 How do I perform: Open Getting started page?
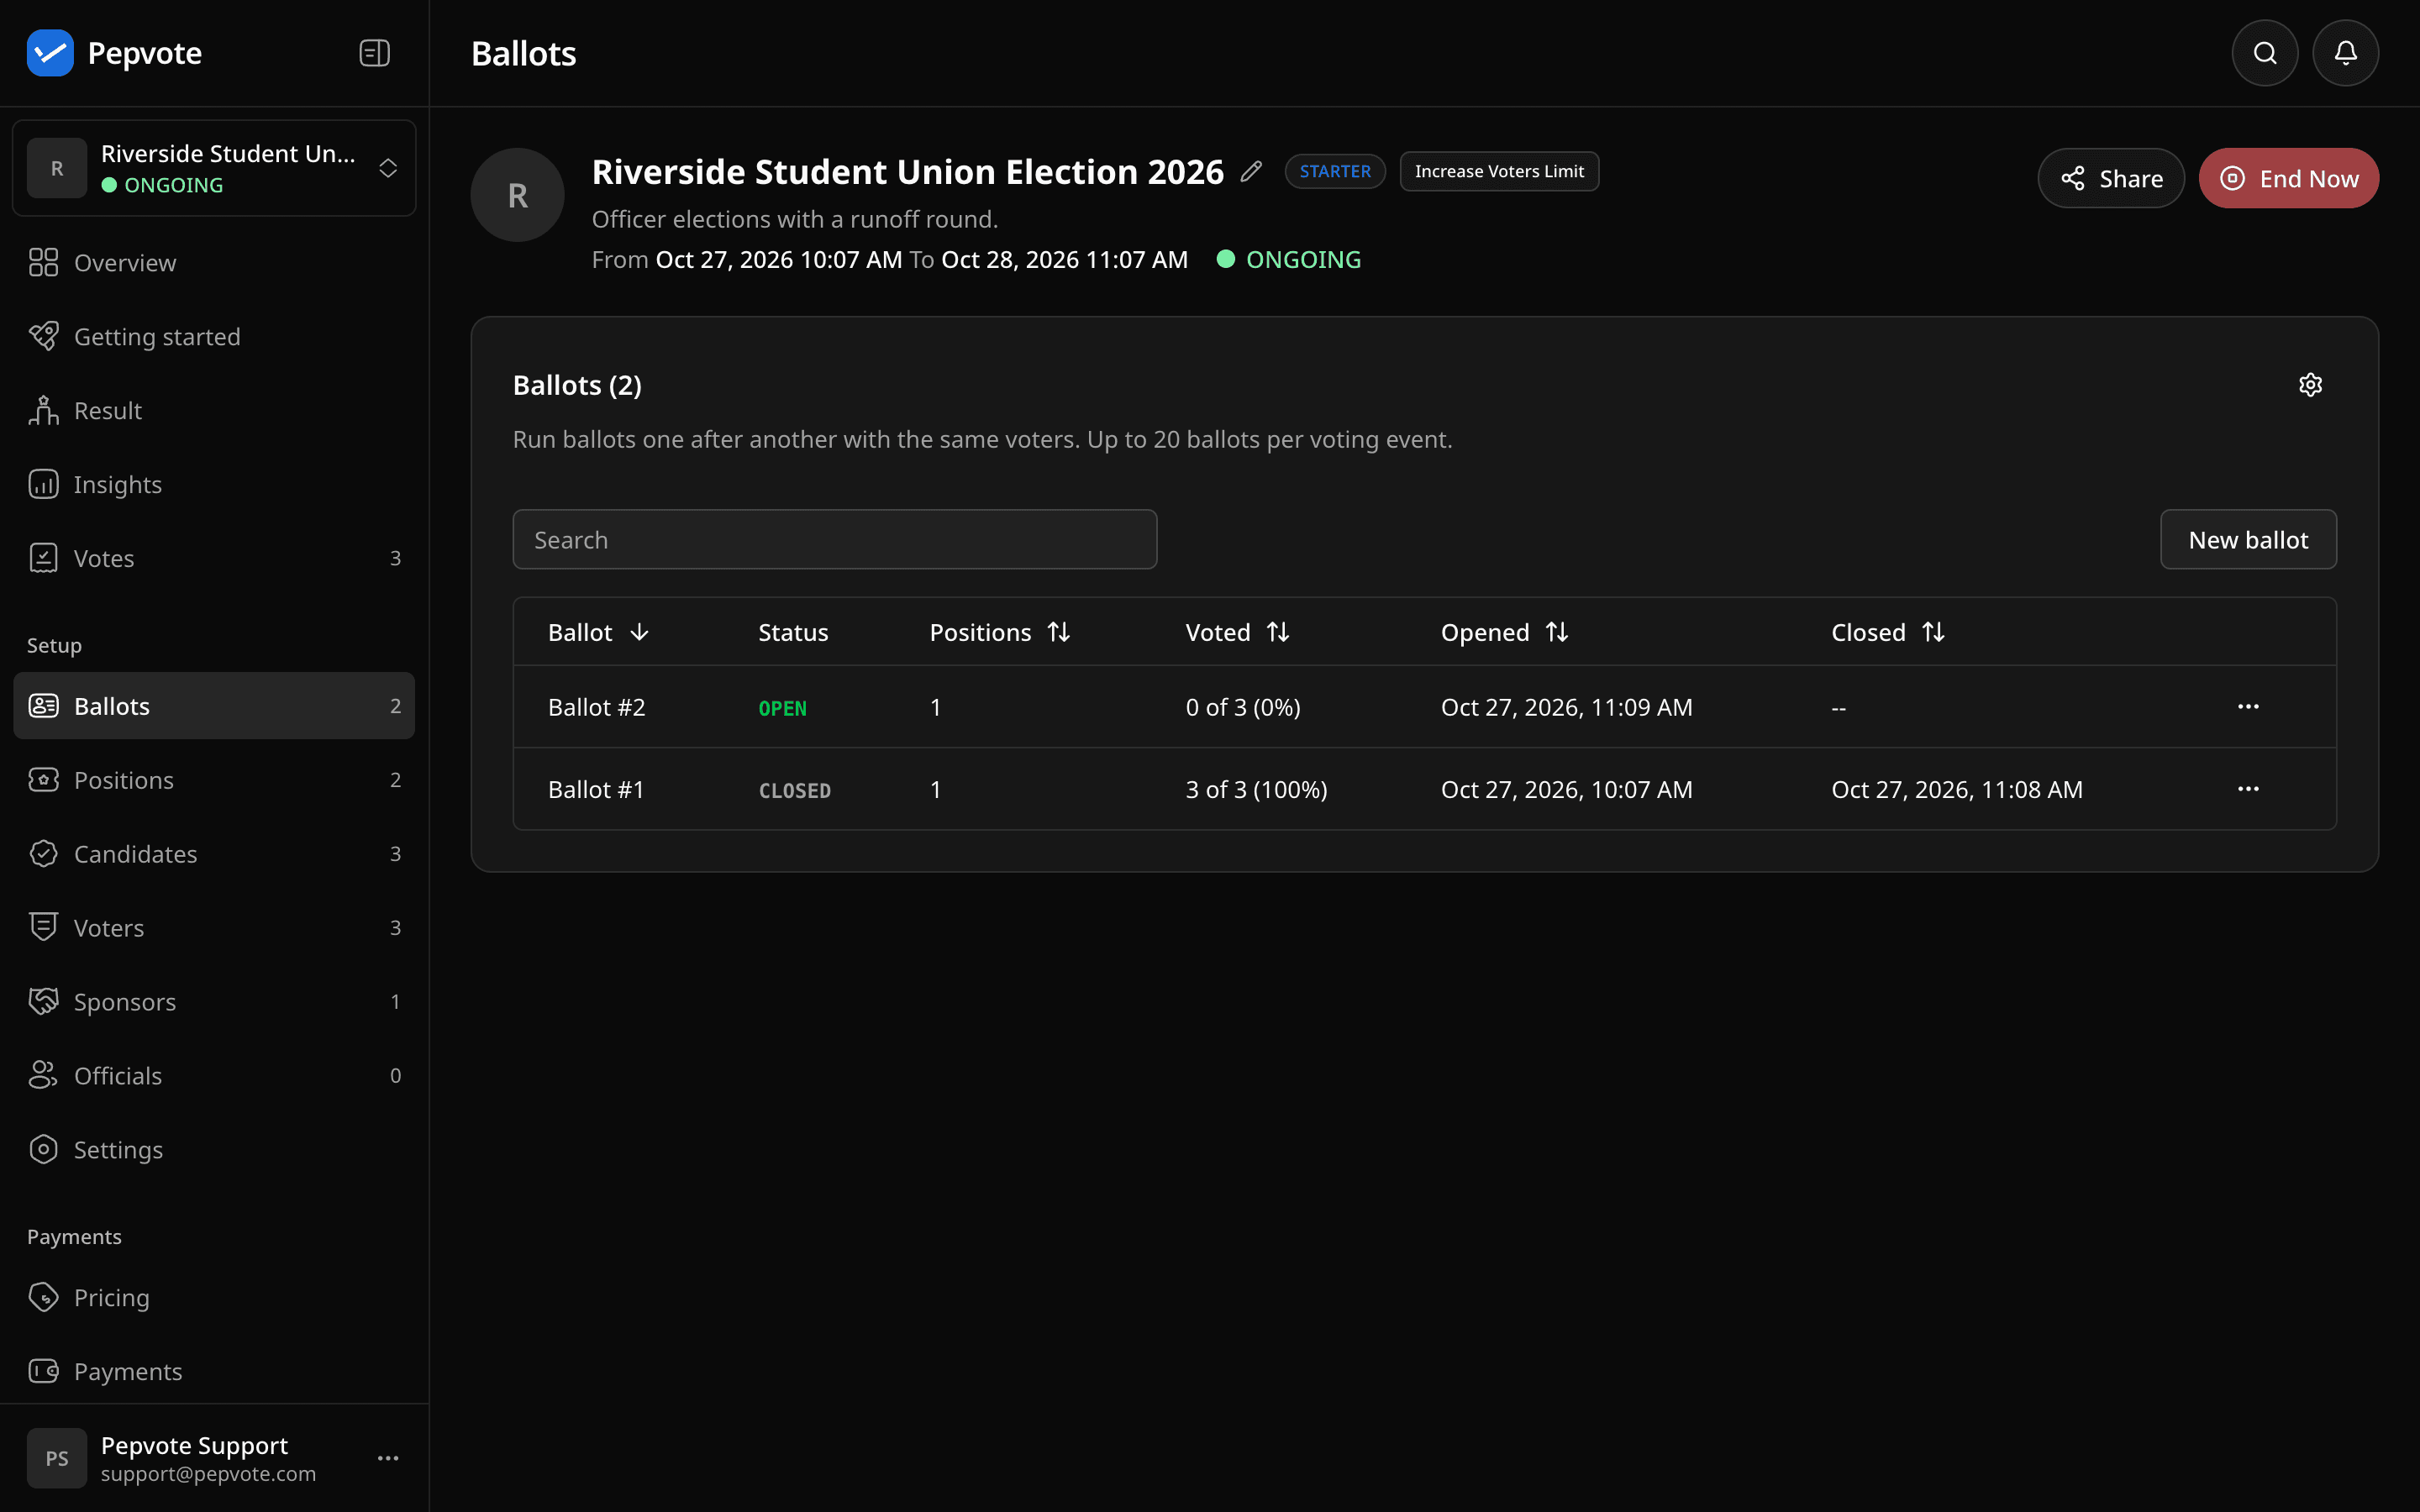tap(214, 336)
